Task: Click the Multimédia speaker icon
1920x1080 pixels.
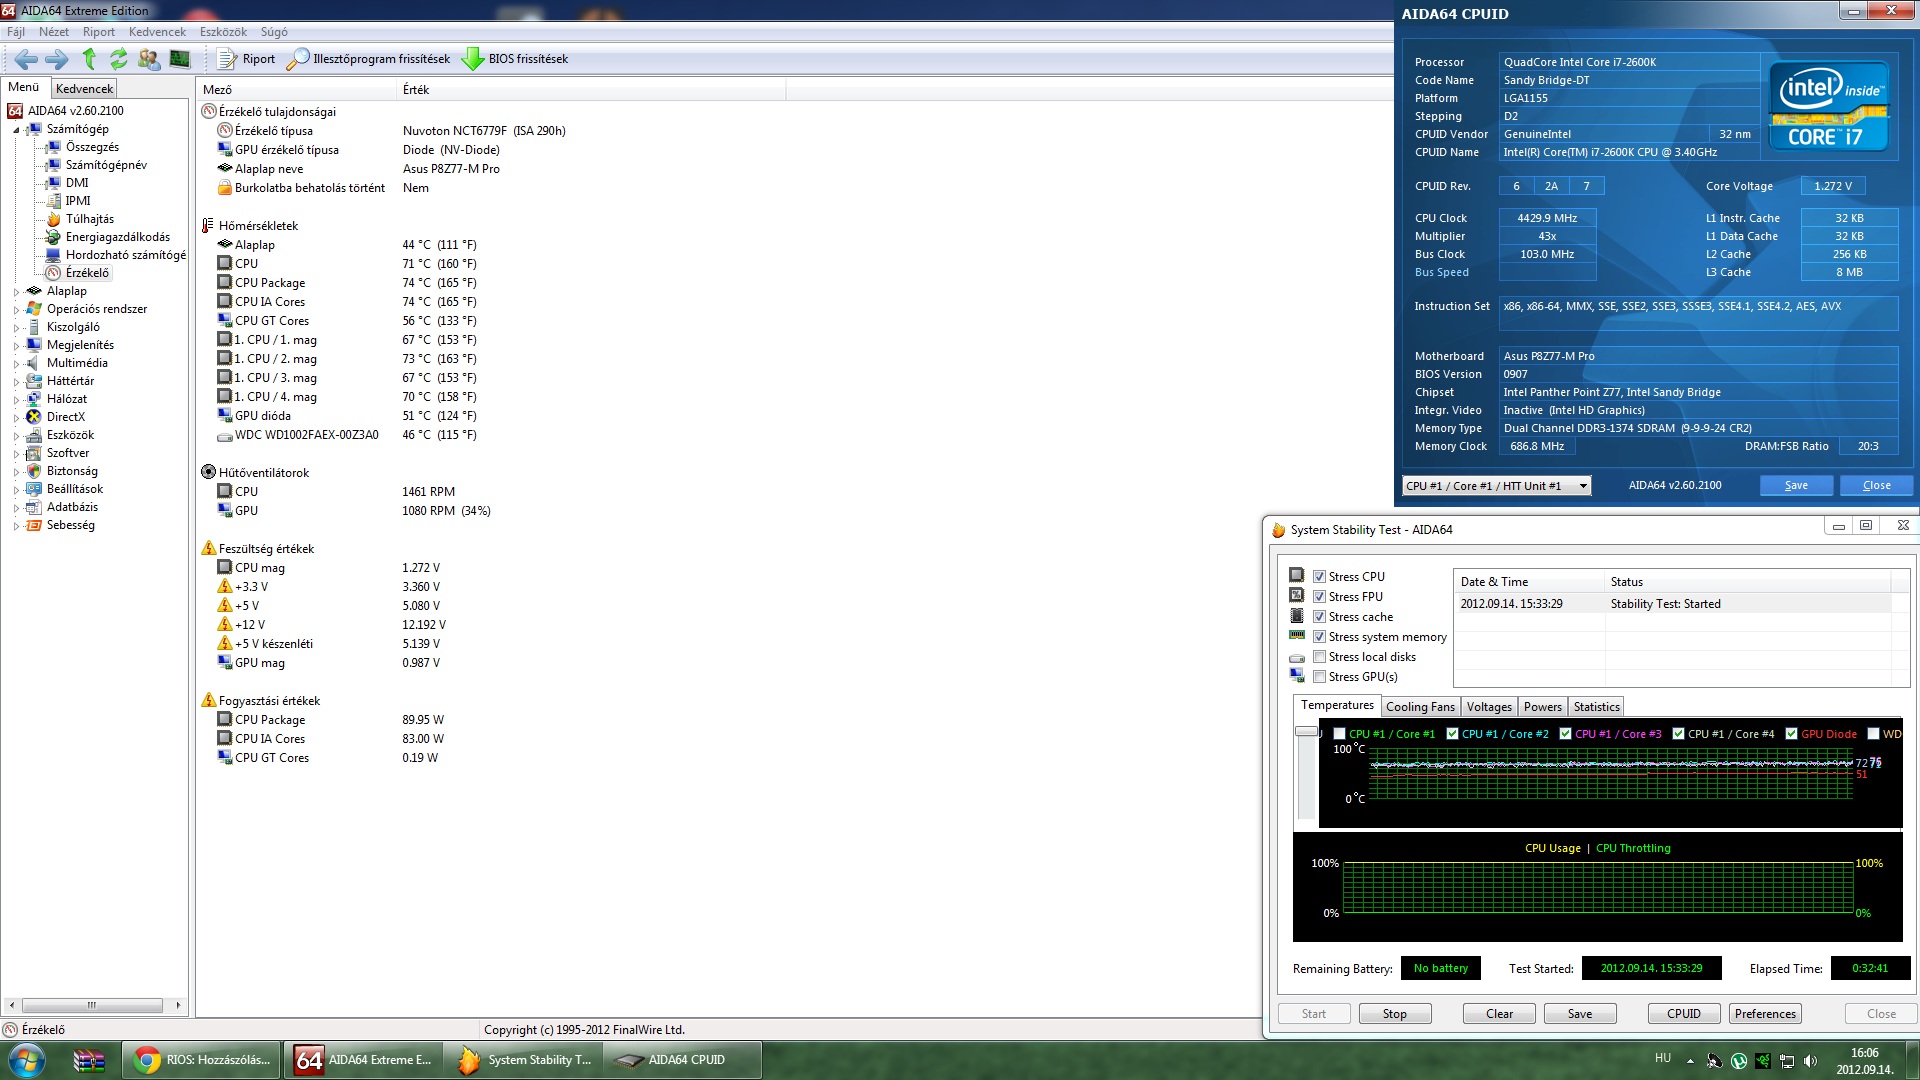Action: (34, 363)
